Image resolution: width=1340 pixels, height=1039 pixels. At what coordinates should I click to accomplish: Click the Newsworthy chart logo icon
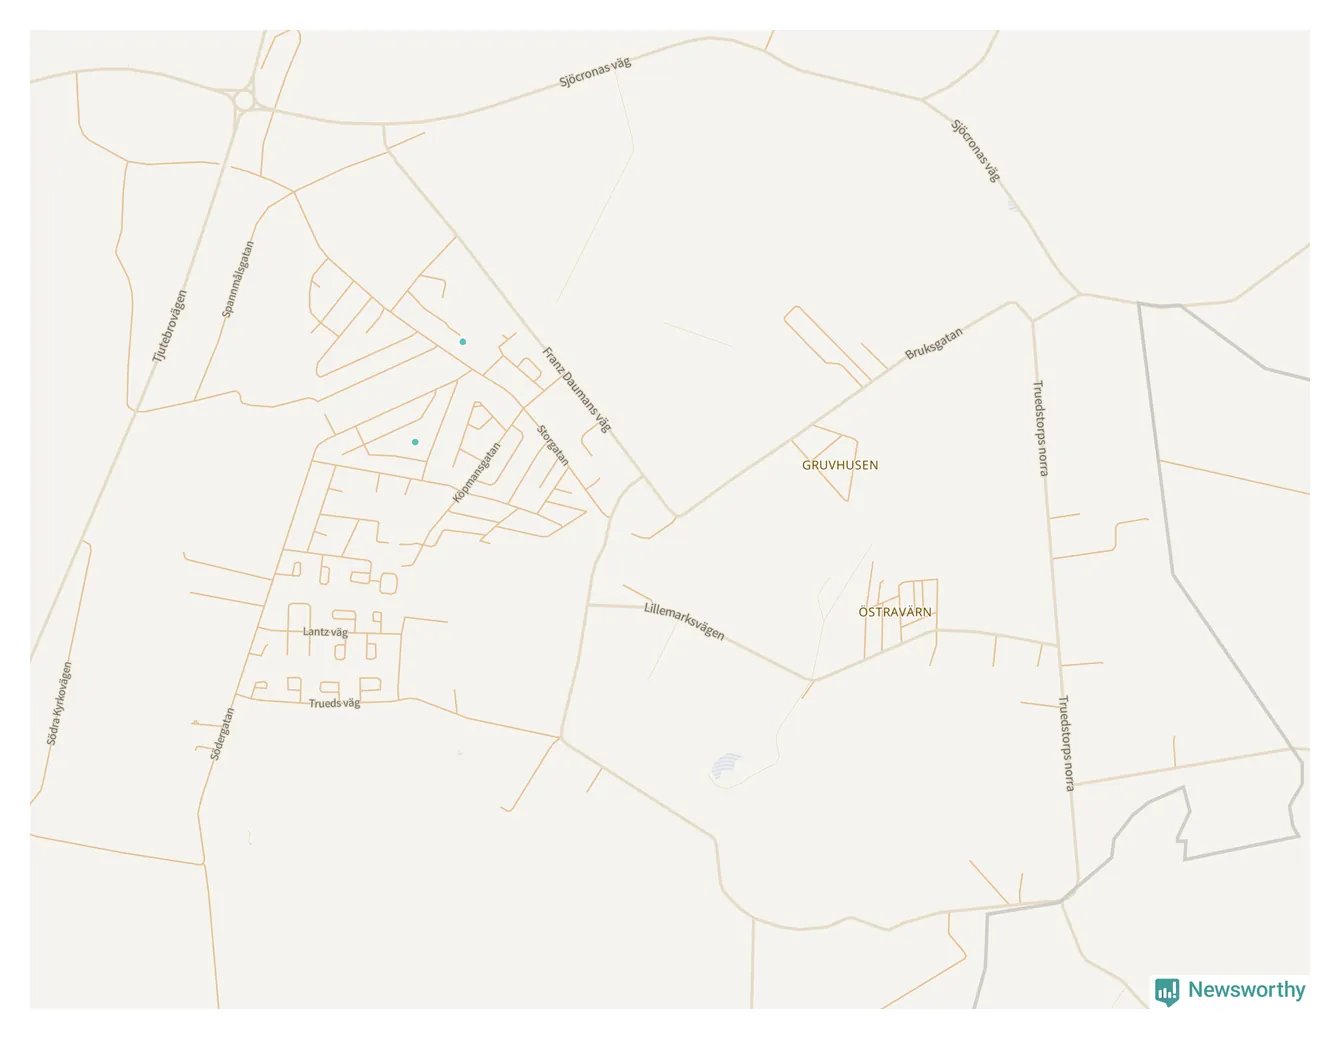1167,991
